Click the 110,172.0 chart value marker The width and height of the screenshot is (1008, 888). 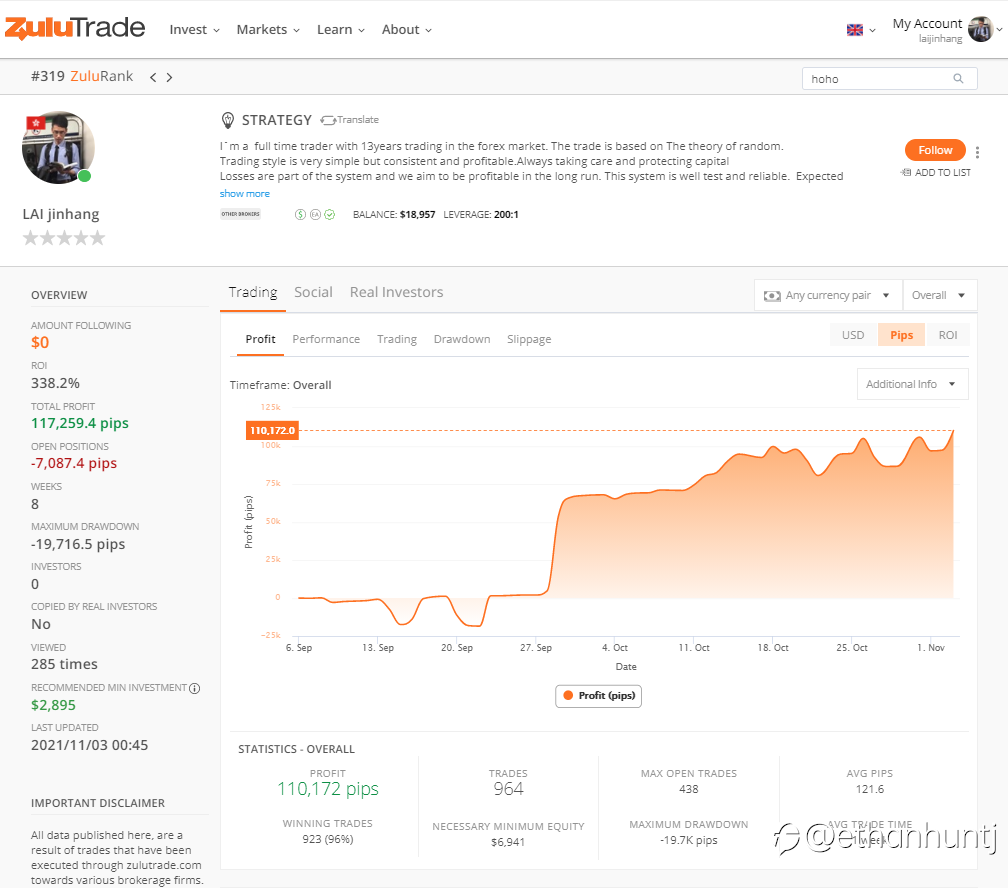(x=273, y=431)
